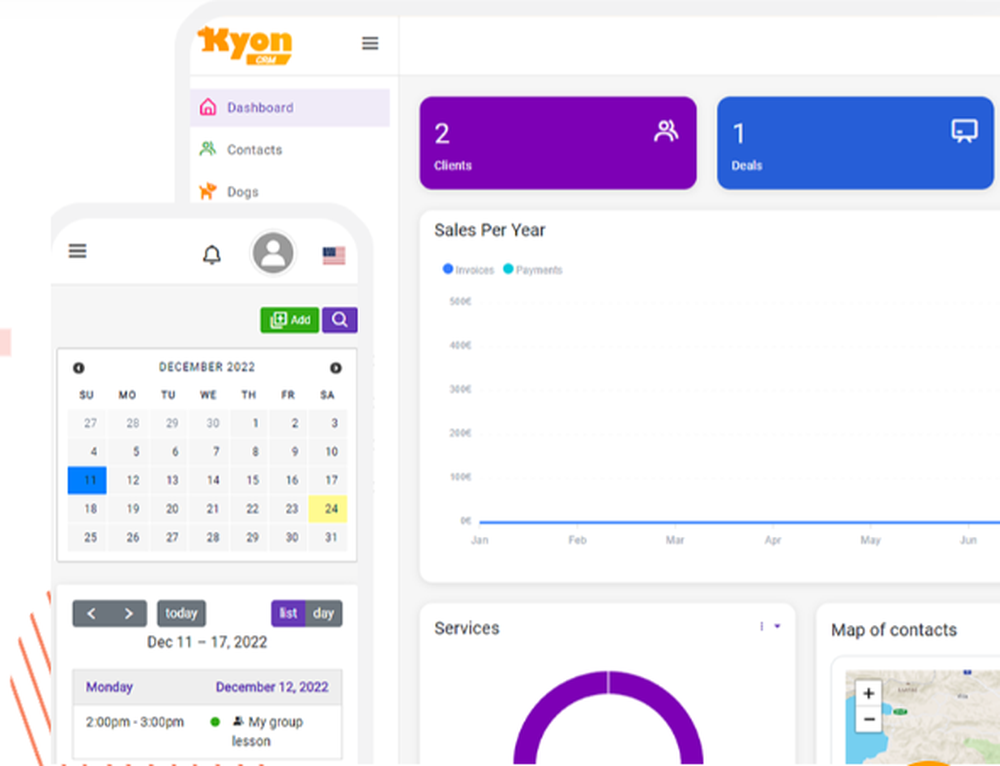Image resolution: width=1000 pixels, height=766 pixels.
Task: Click the presentation icon on Deals card
Action: [964, 131]
